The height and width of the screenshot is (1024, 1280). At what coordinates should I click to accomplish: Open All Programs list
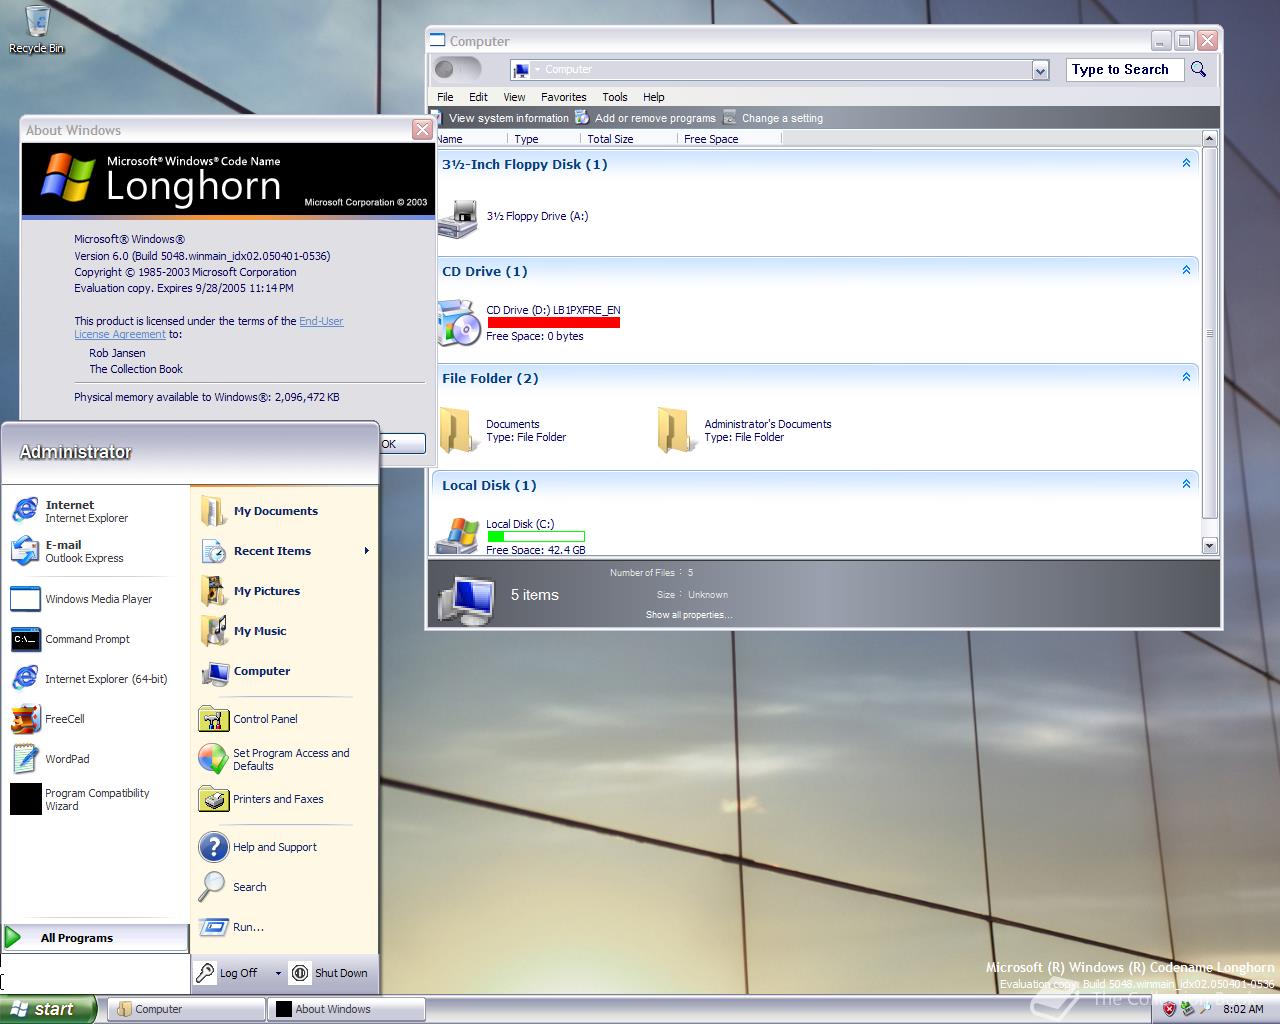[x=95, y=937]
